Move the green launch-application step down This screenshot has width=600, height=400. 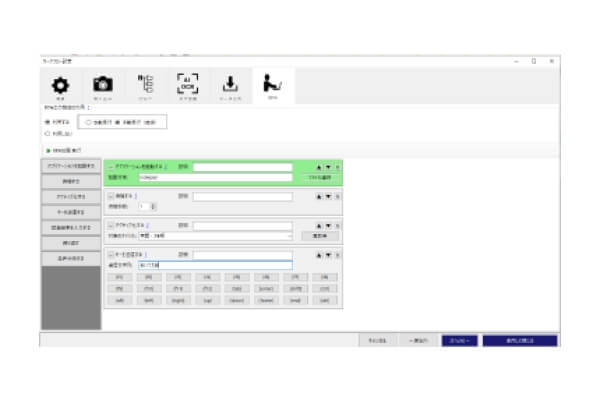327,167
